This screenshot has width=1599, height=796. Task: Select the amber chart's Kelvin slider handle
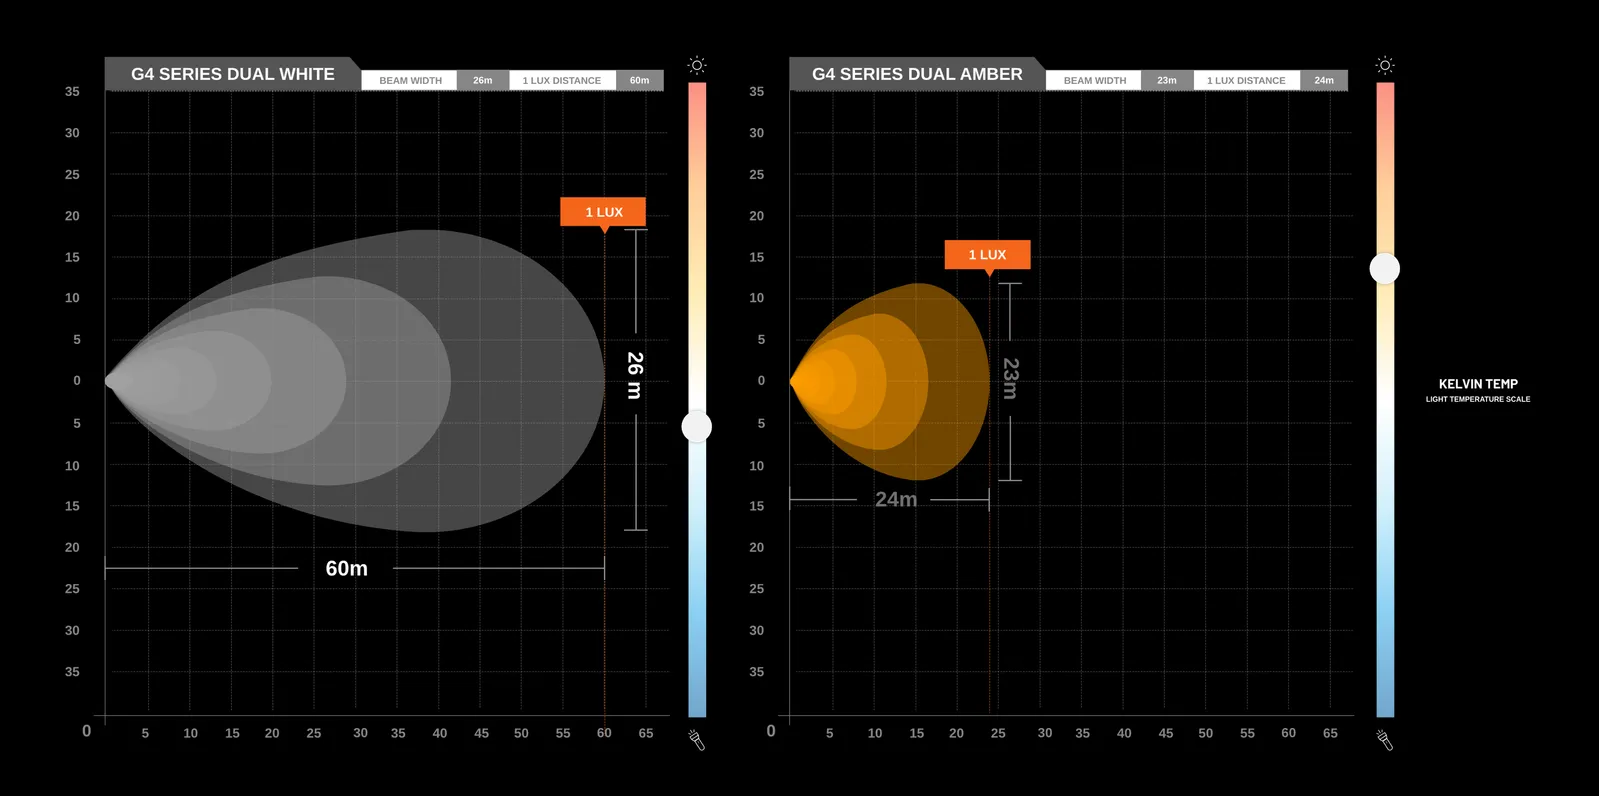[x=1384, y=268]
